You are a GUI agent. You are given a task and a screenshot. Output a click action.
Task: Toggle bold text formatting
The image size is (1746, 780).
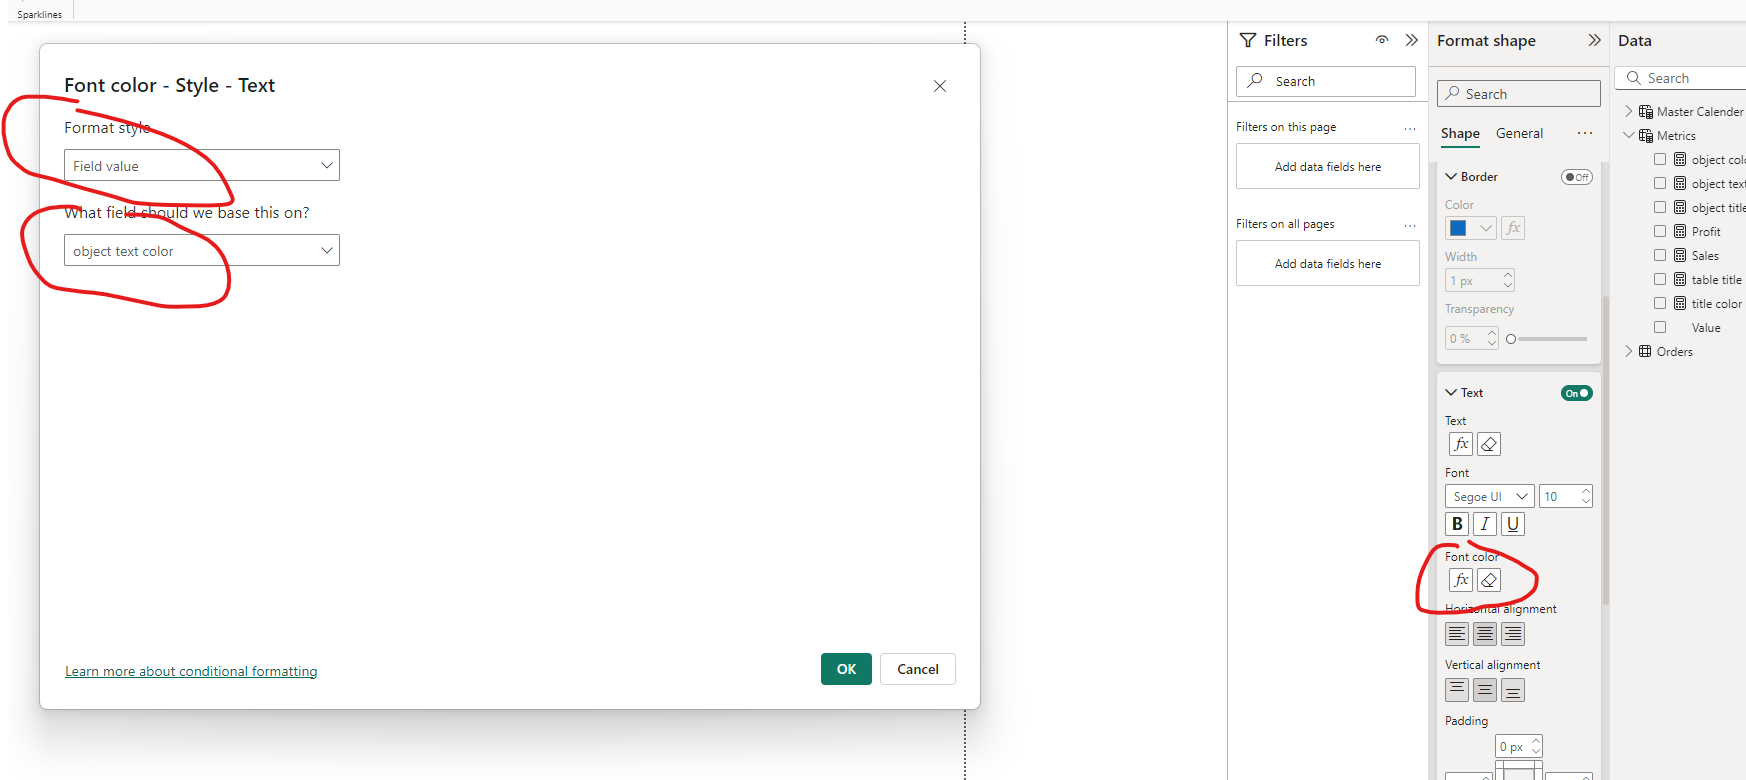pos(1457,524)
